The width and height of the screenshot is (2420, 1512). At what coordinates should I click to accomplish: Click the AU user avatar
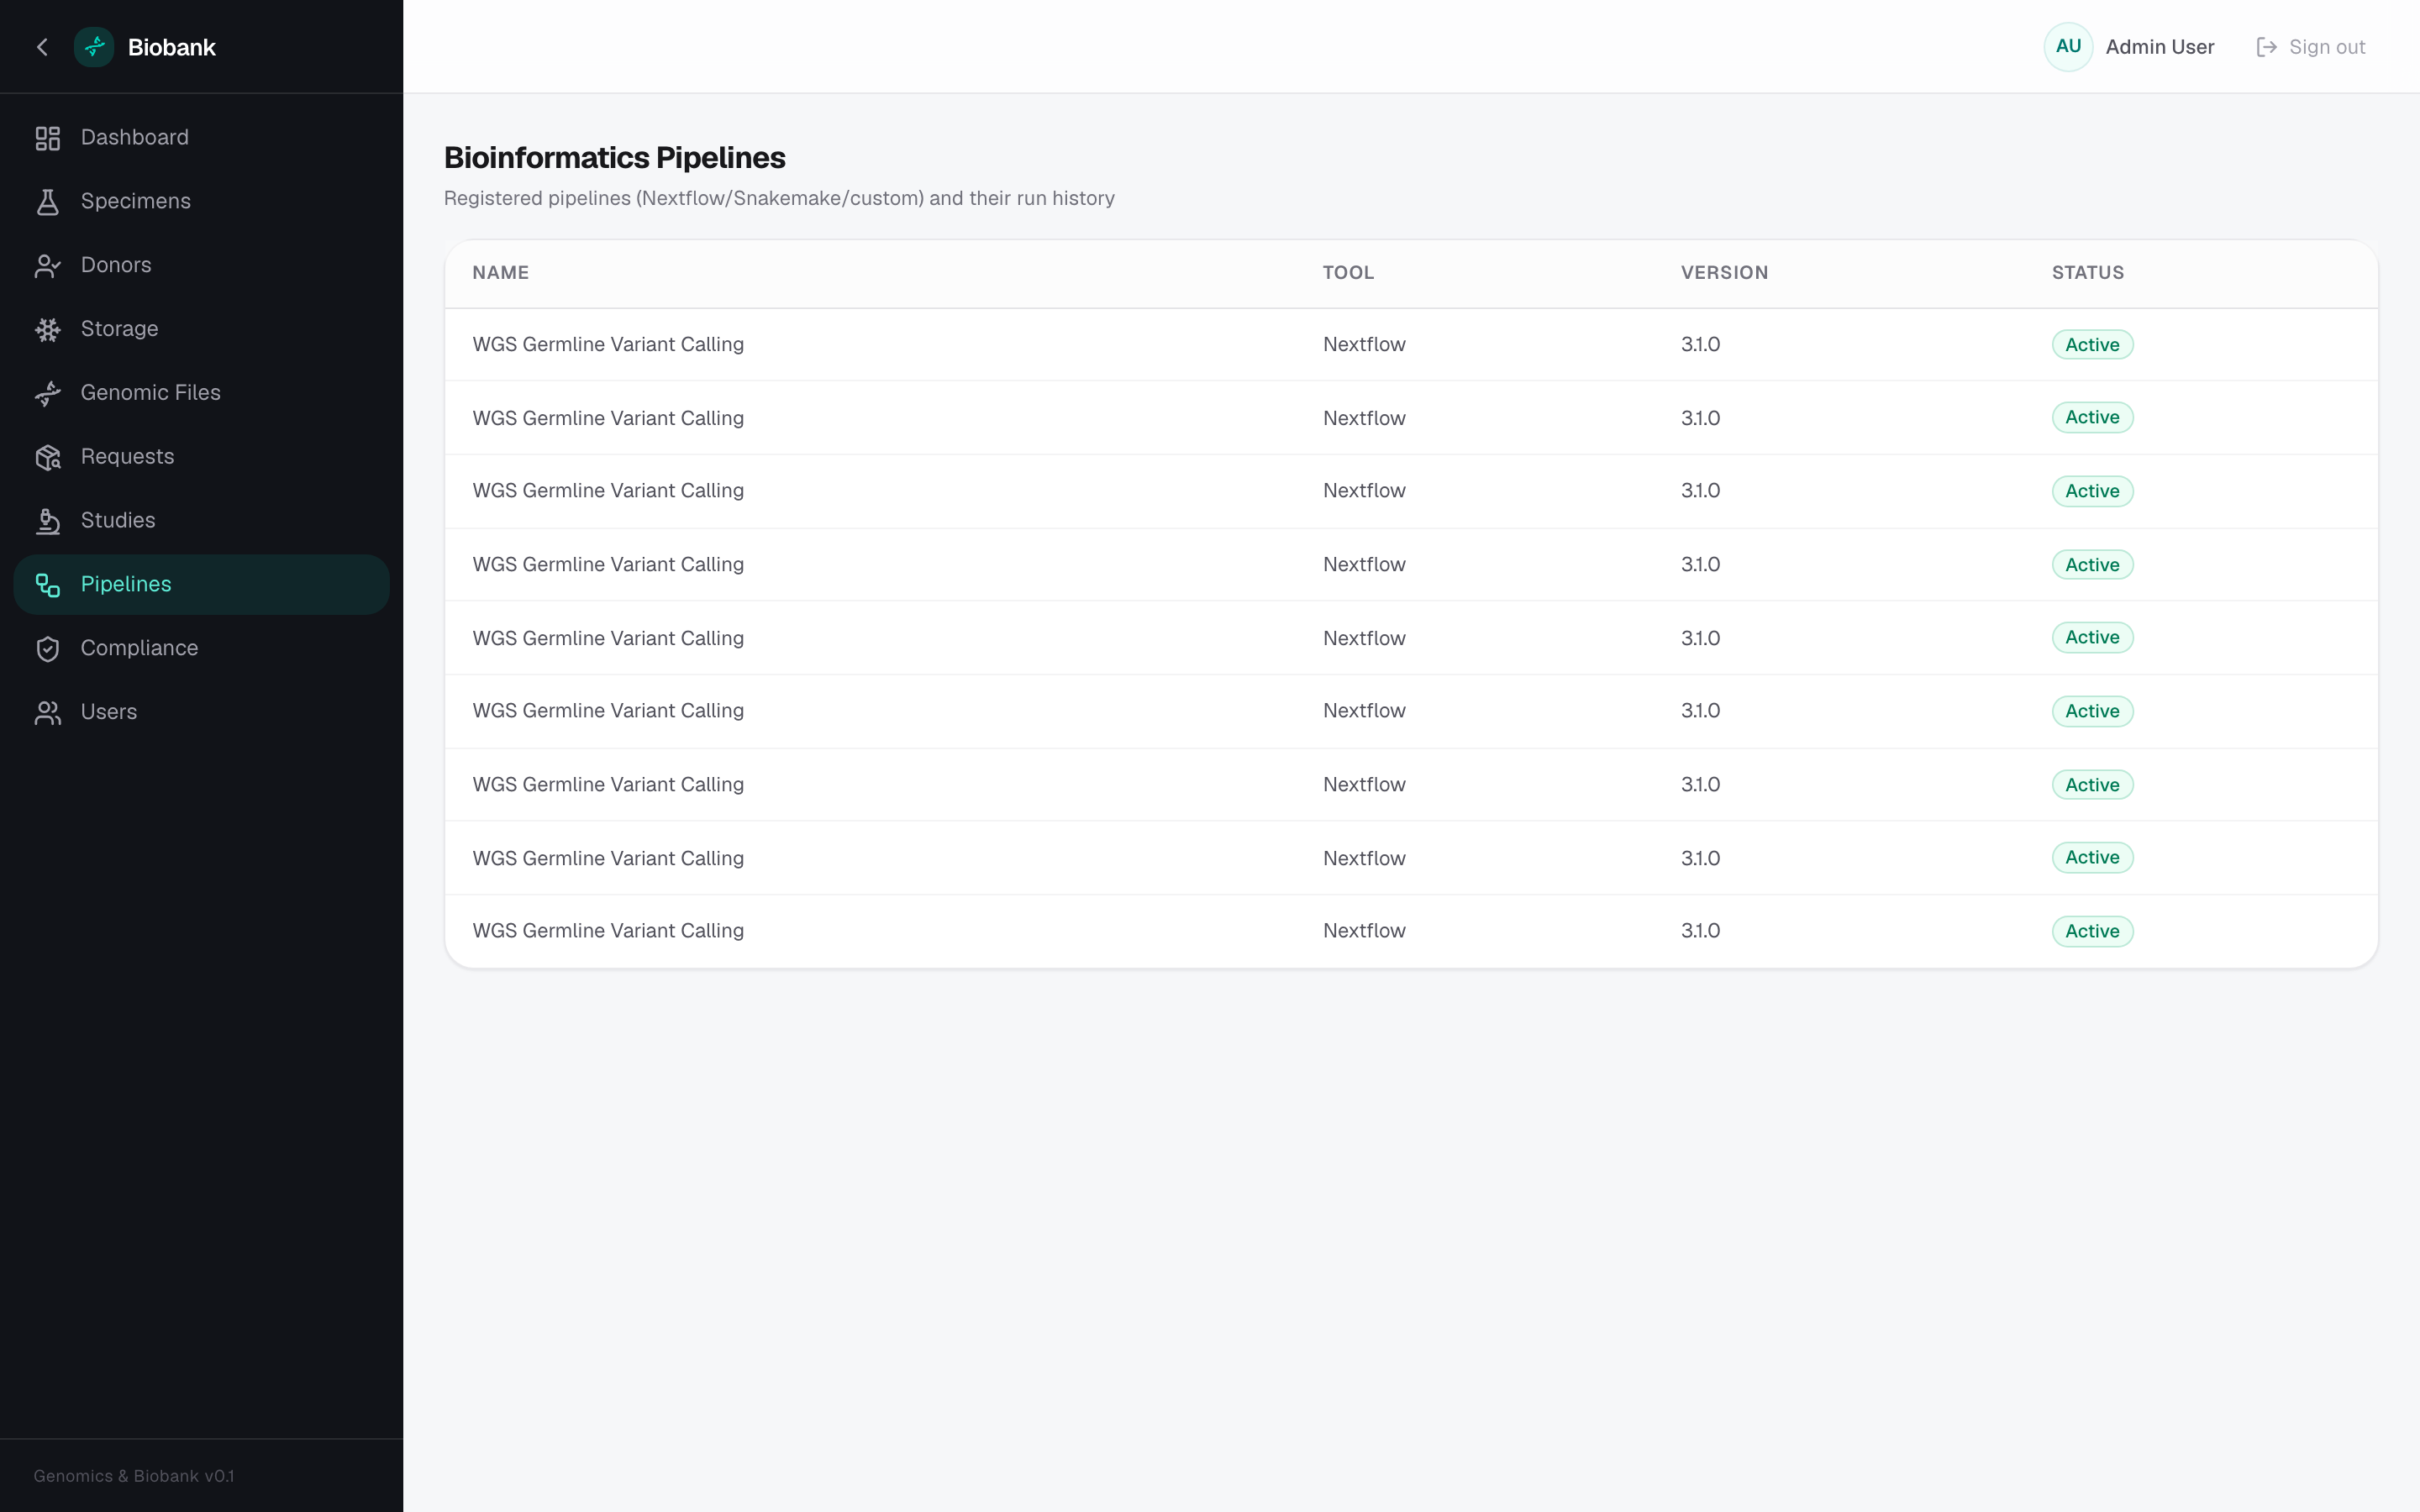[2068, 47]
